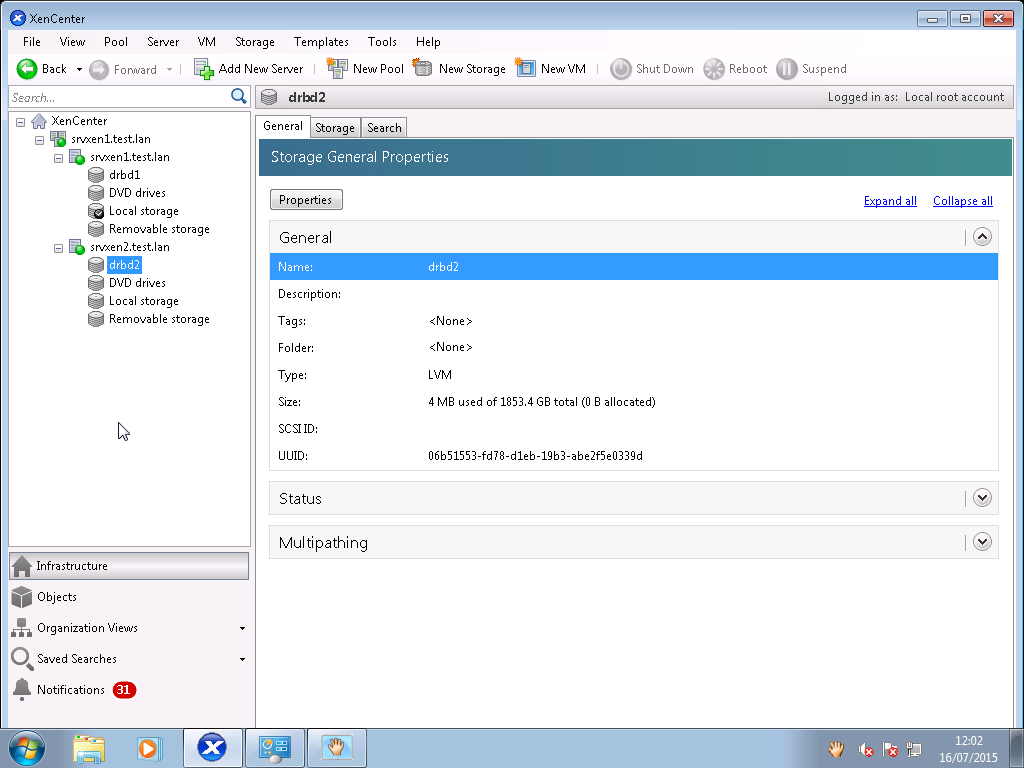Click the red Notifications count badge 31

(123, 690)
